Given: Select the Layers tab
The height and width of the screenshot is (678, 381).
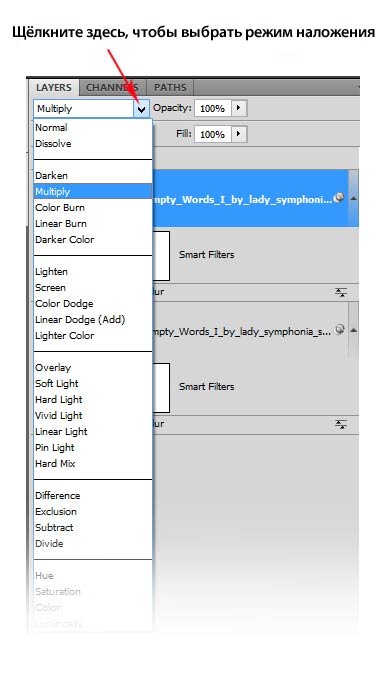Looking at the screenshot, I should [54, 87].
